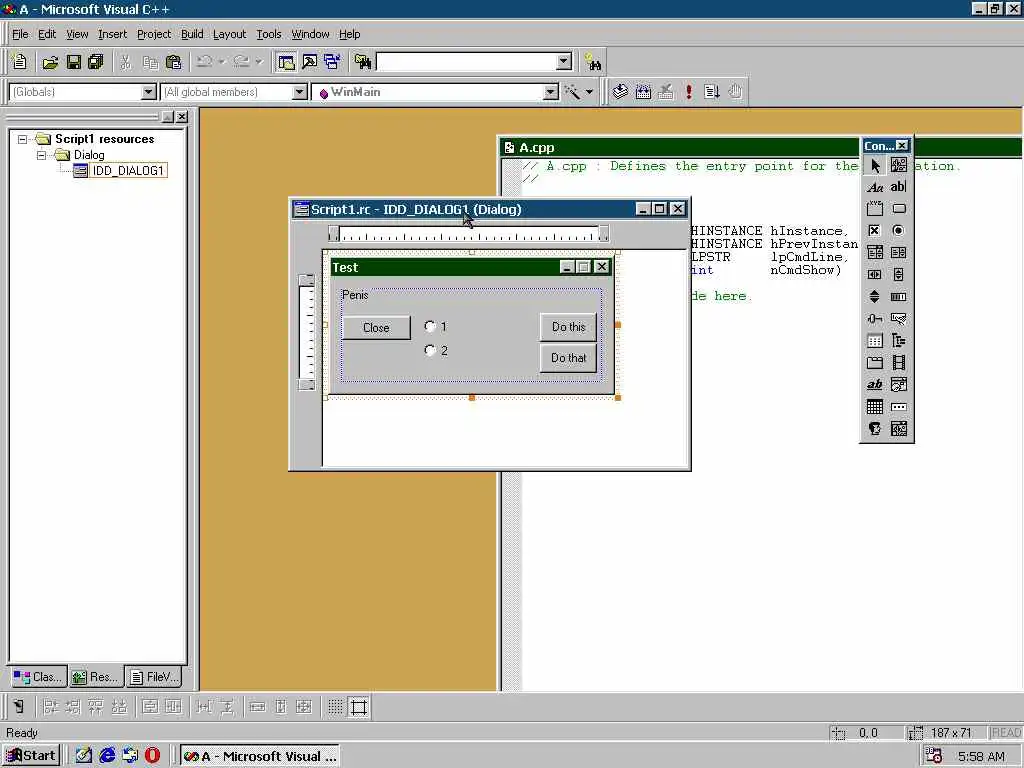
Task: Click the New Text File toolbar icon
Action: coord(20,62)
